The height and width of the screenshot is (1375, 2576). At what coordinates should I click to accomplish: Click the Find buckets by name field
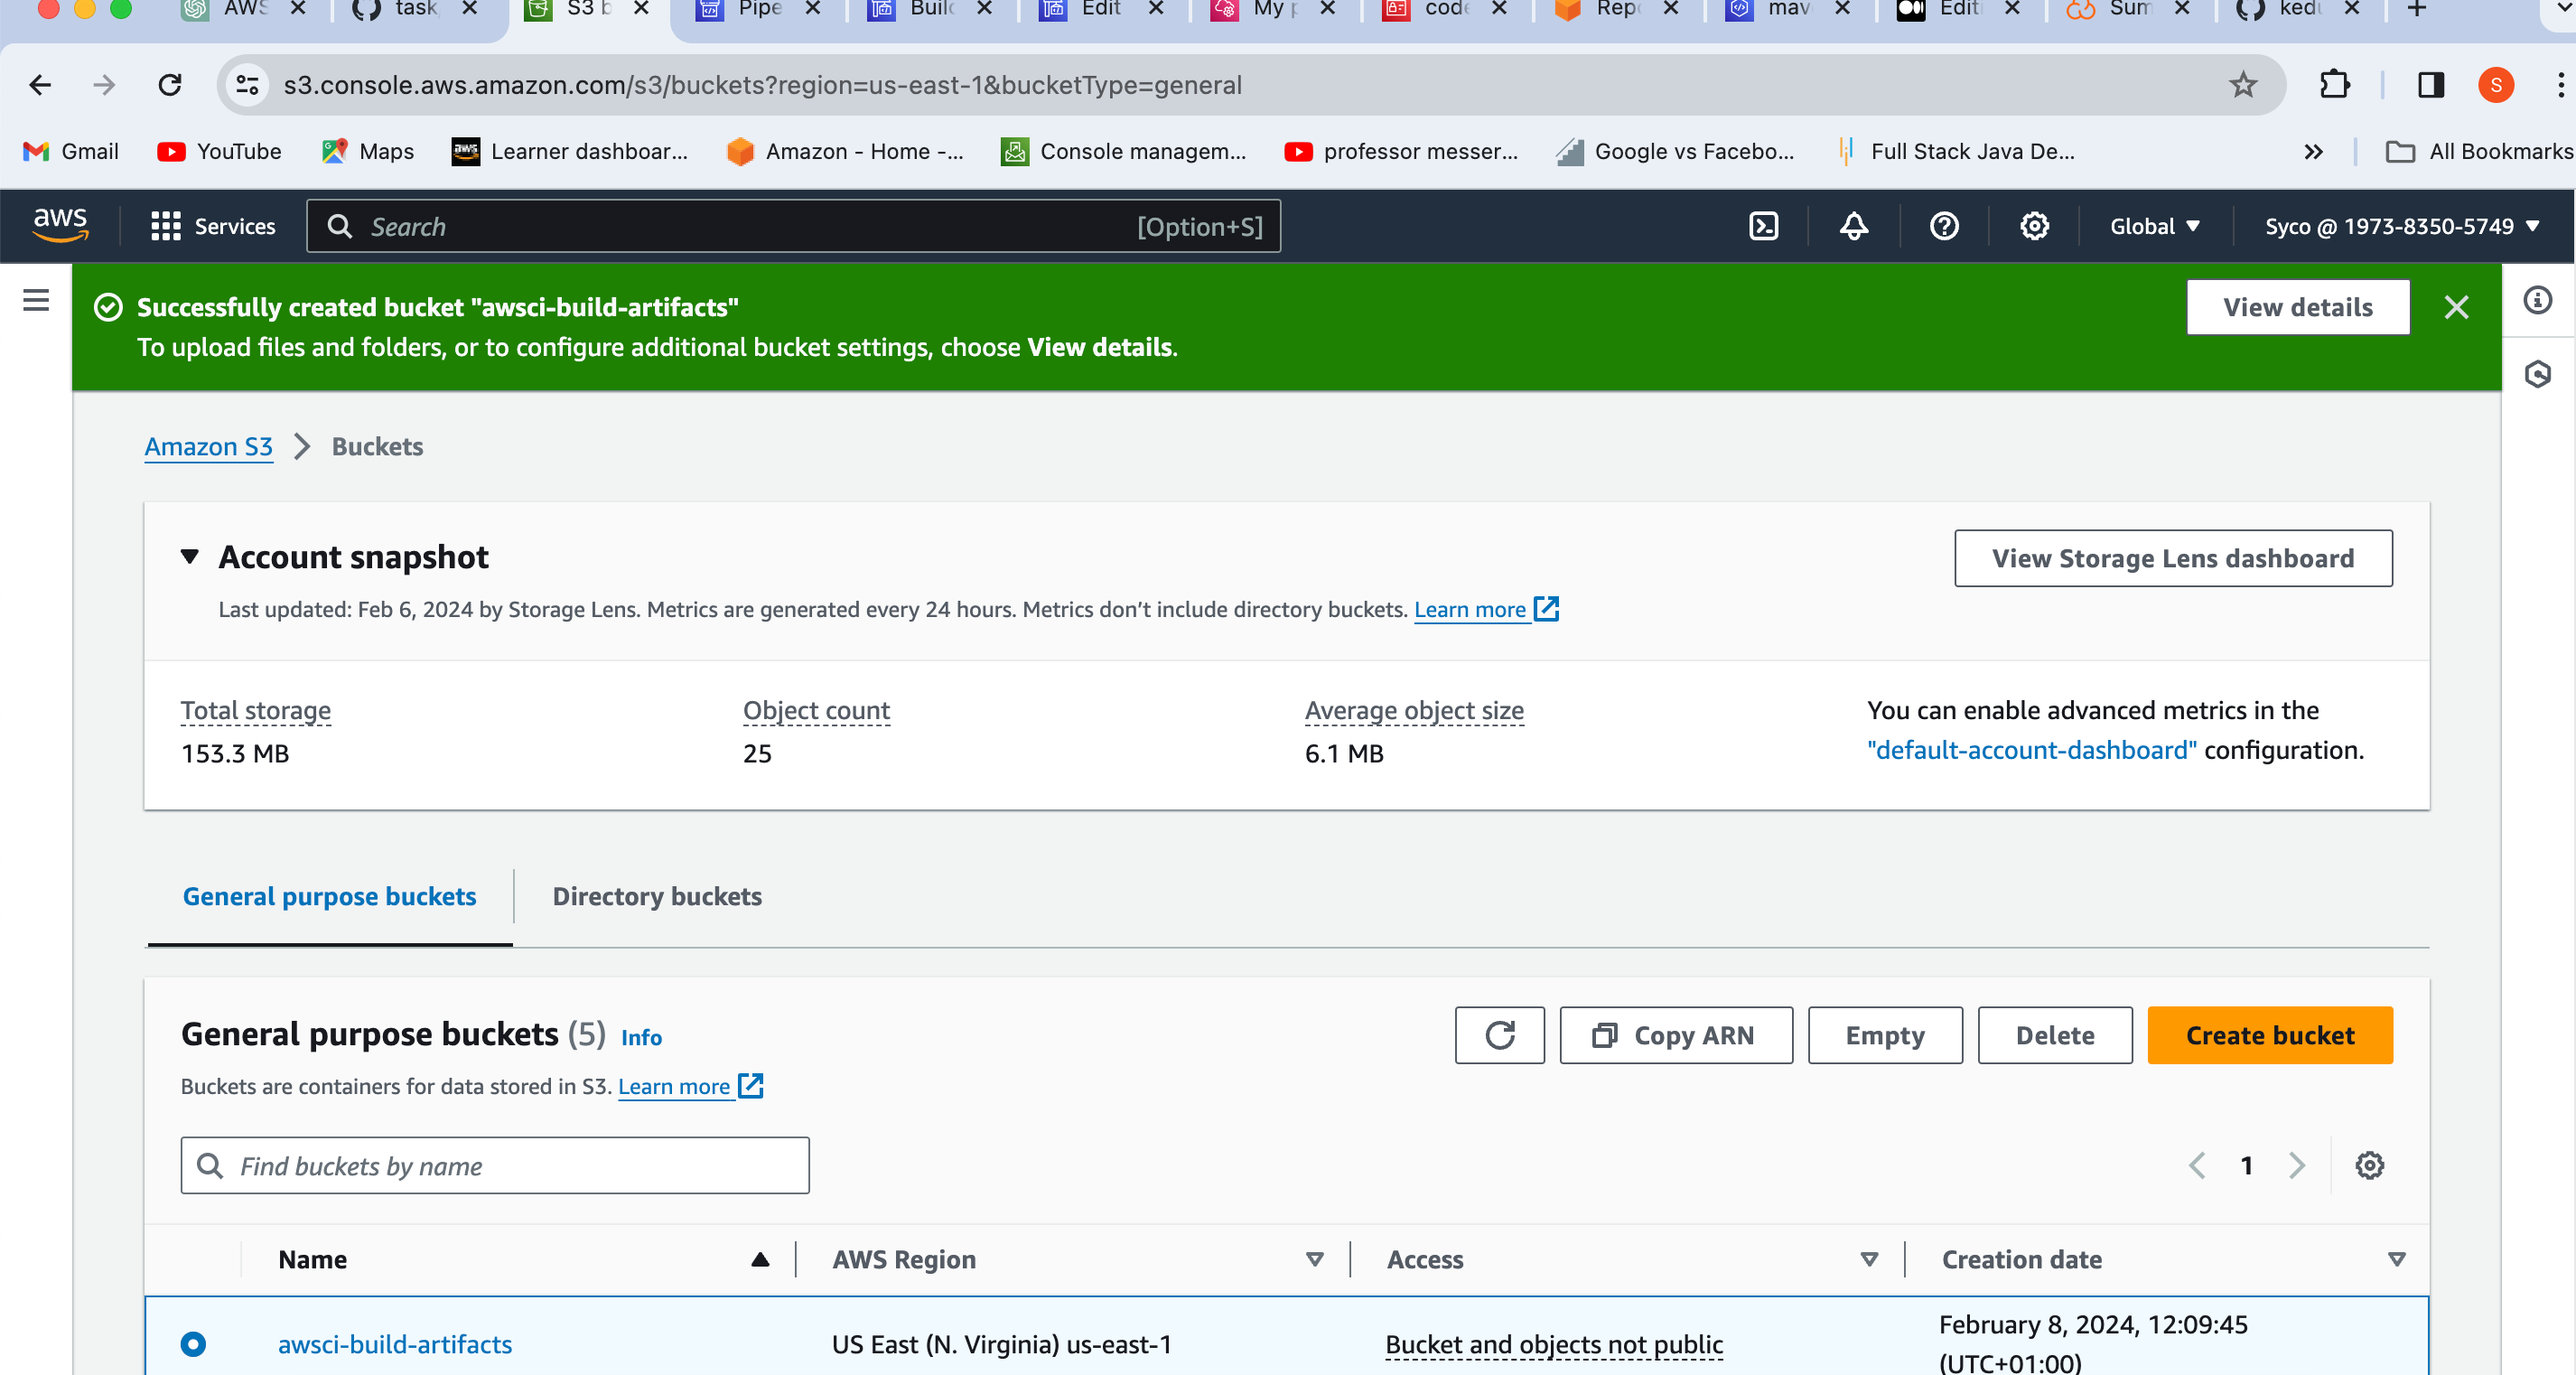pos(495,1165)
